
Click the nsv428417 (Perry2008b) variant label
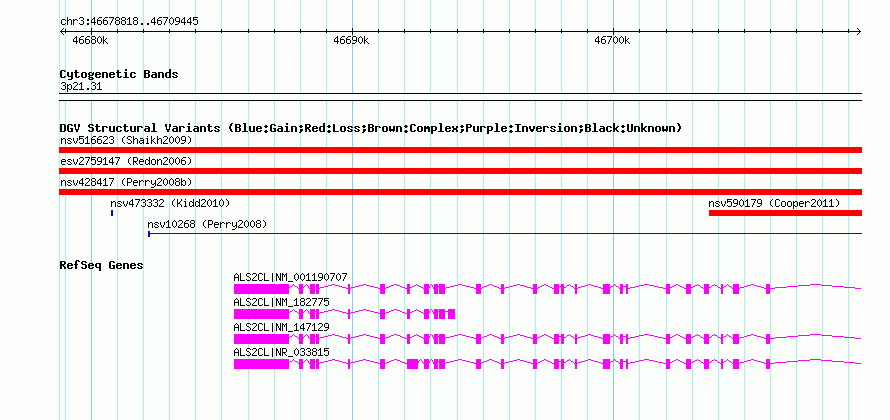click(126, 182)
